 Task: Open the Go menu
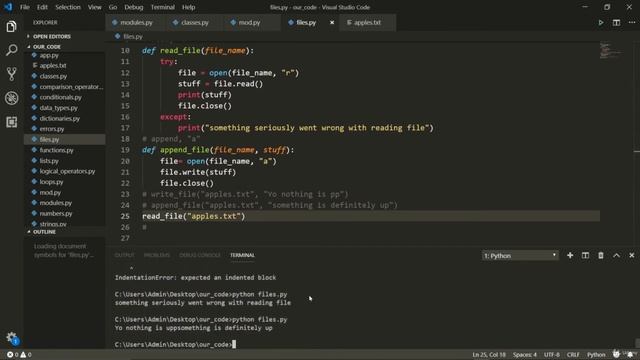click(x=113, y=7)
